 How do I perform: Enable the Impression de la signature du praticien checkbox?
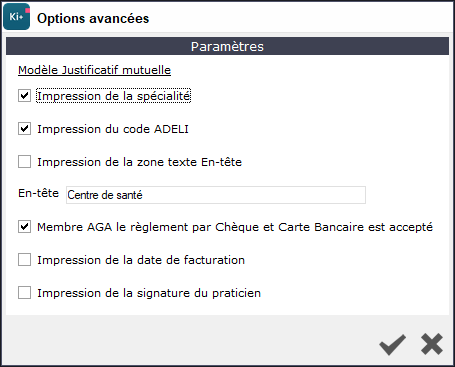(x=24, y=293)
